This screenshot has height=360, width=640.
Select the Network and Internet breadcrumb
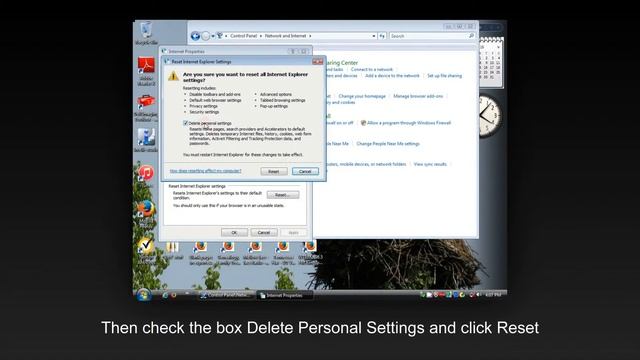[x=285, y=36]
